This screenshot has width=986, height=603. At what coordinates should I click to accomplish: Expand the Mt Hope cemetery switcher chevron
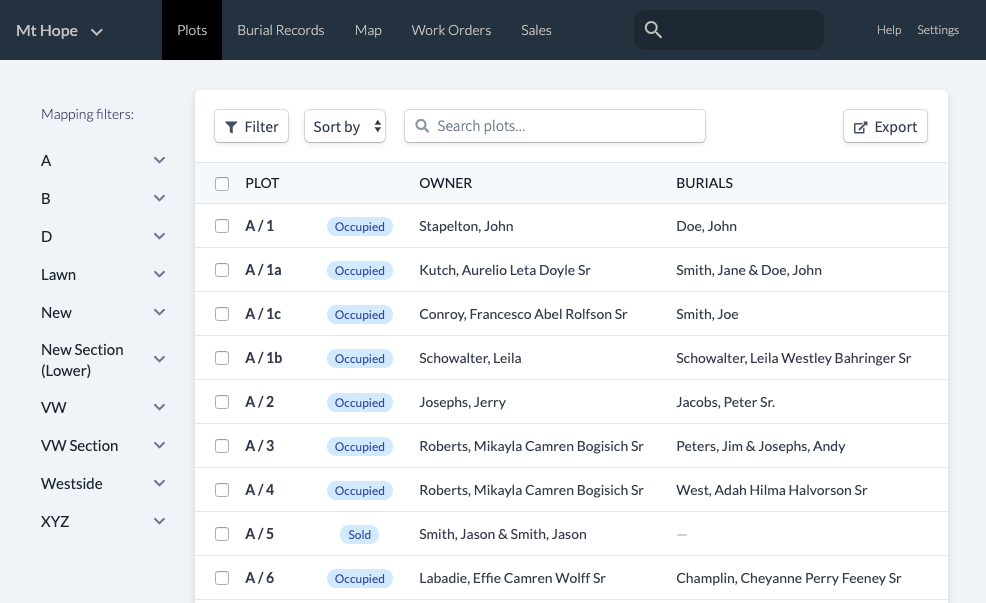pos(96,31)
